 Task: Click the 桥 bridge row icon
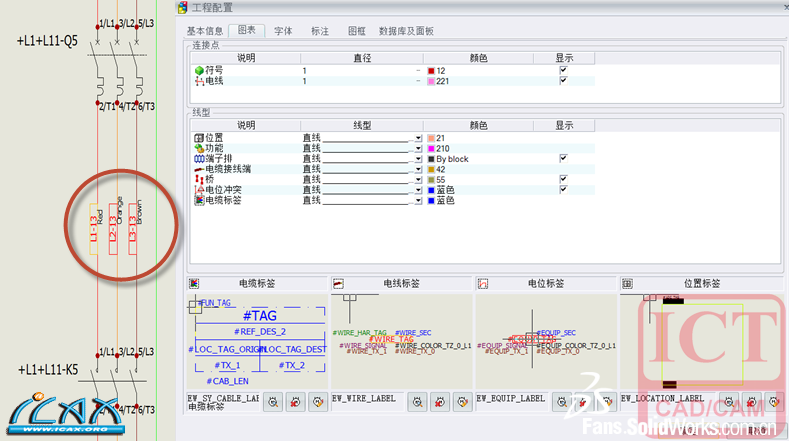coord(199,179)
